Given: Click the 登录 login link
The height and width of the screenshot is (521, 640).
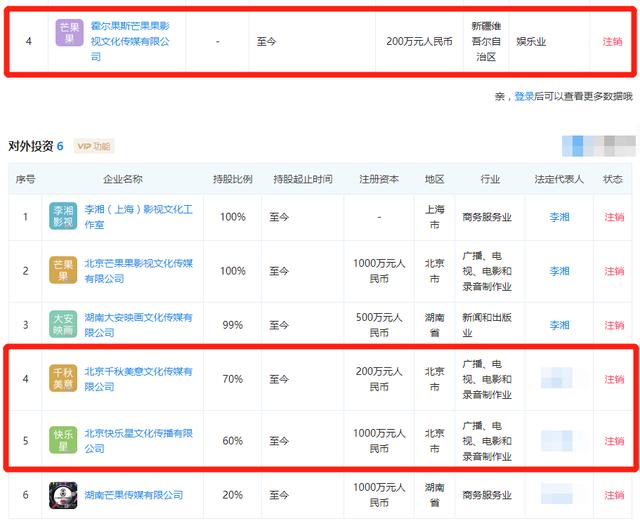Looking at the screenshot, I should point(524,97).
